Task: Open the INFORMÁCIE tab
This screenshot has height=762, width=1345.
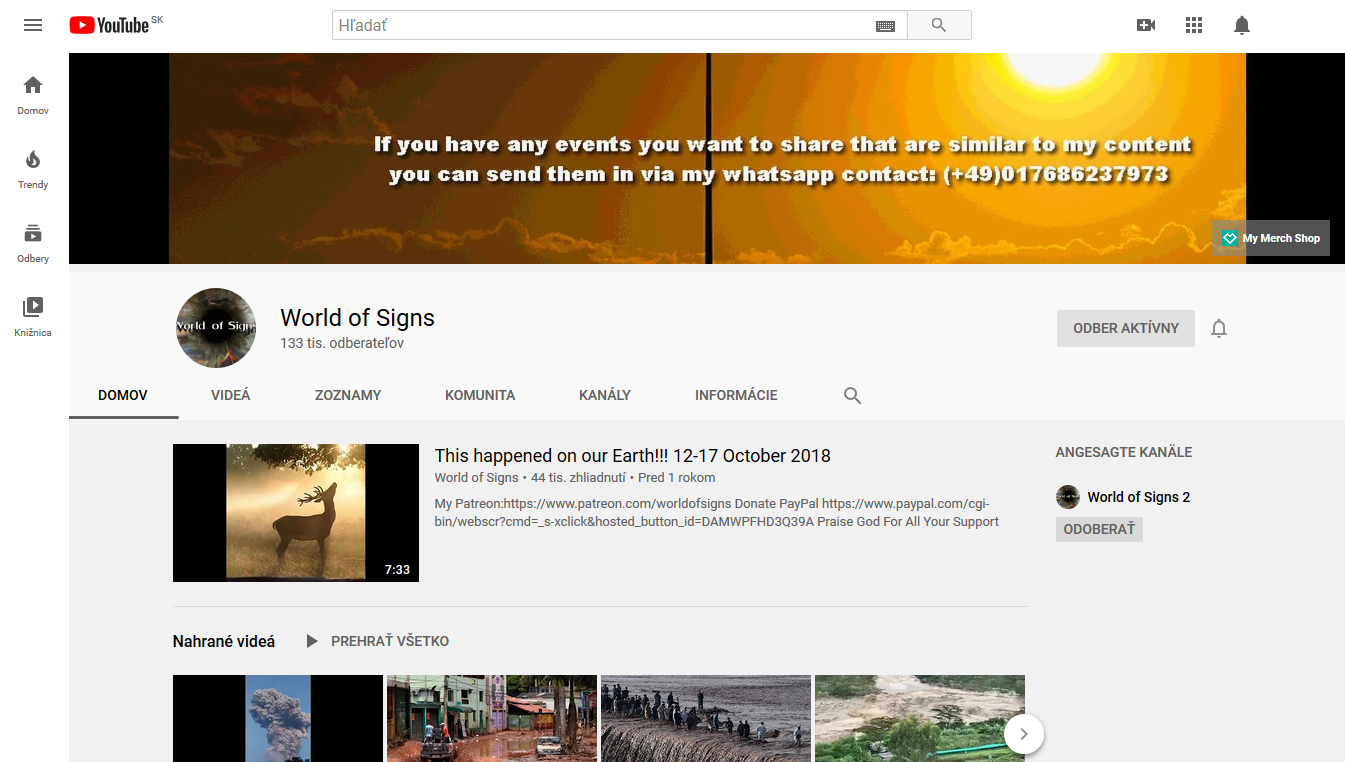Action: tap(736, 395)
